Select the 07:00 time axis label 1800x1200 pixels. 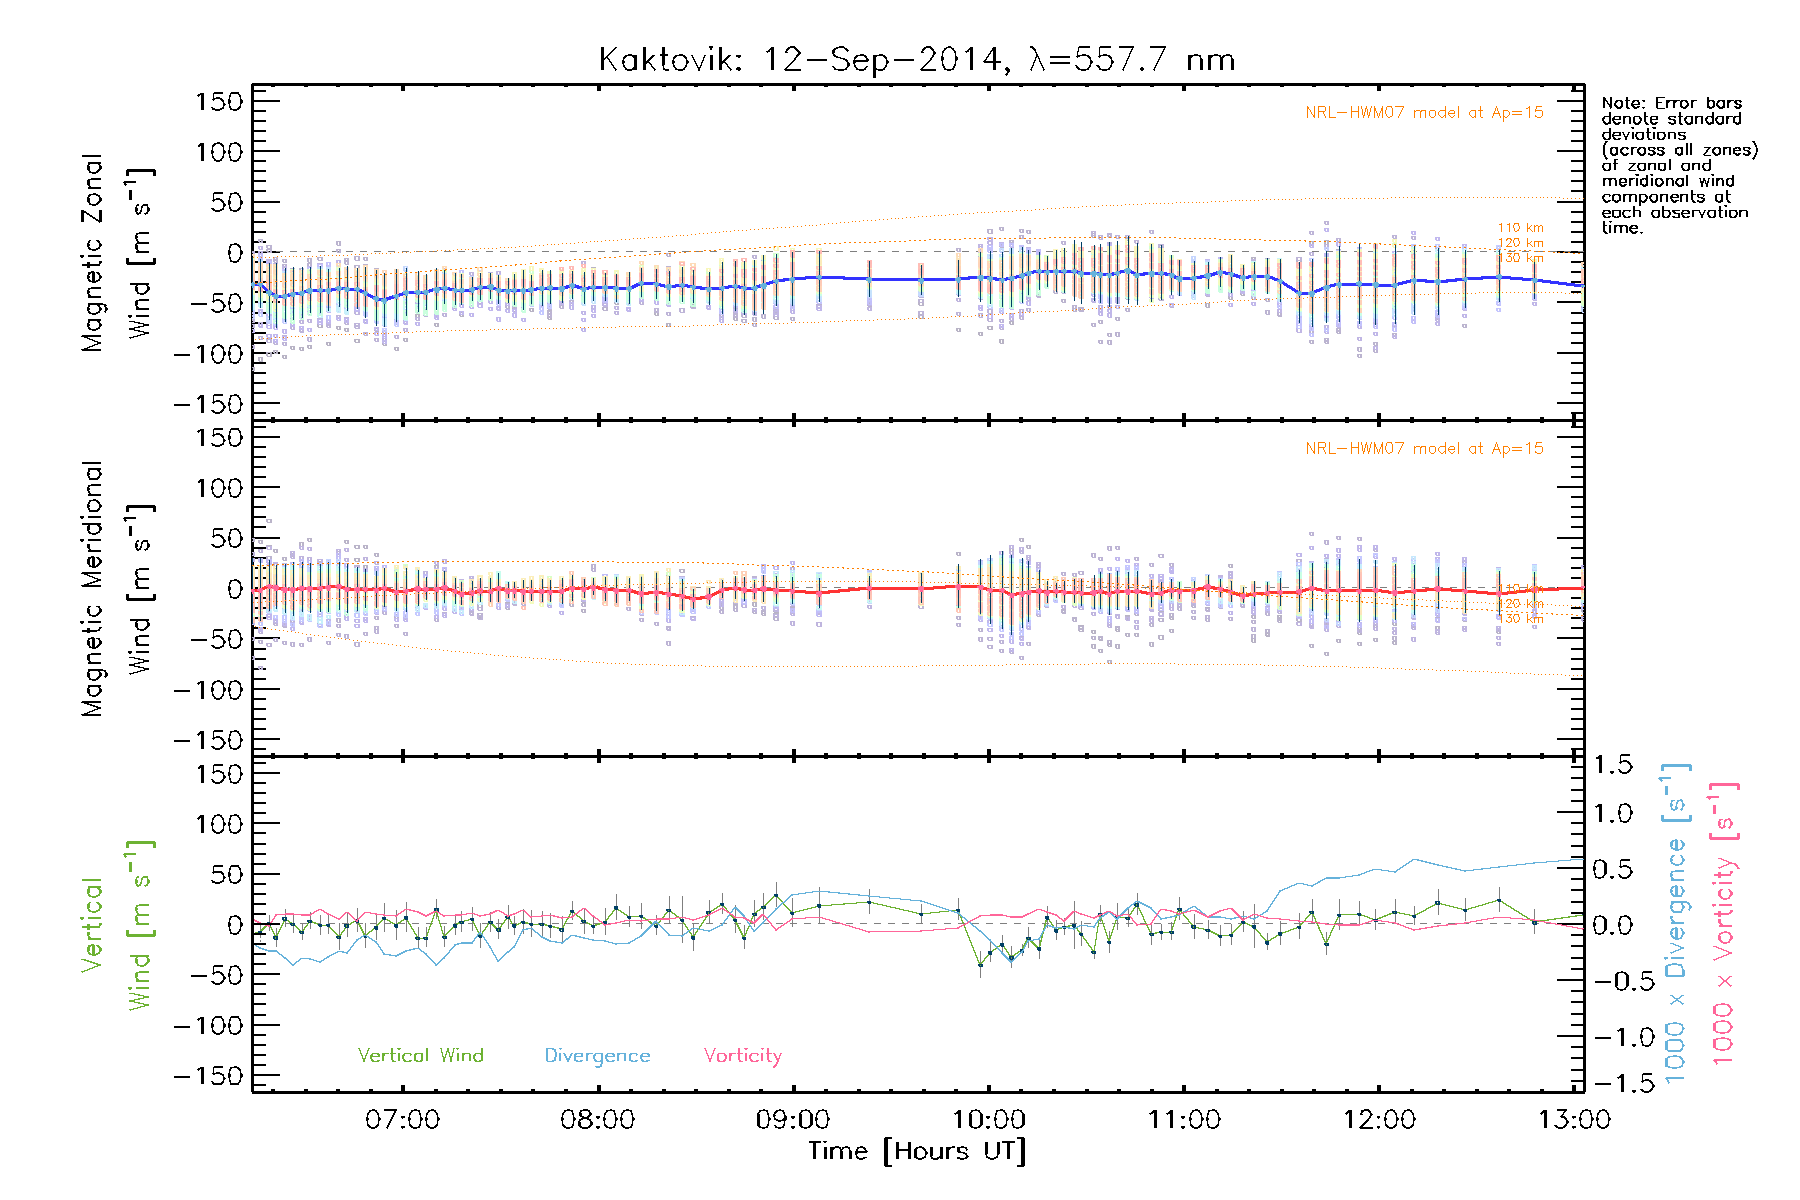pos(402,1120)
